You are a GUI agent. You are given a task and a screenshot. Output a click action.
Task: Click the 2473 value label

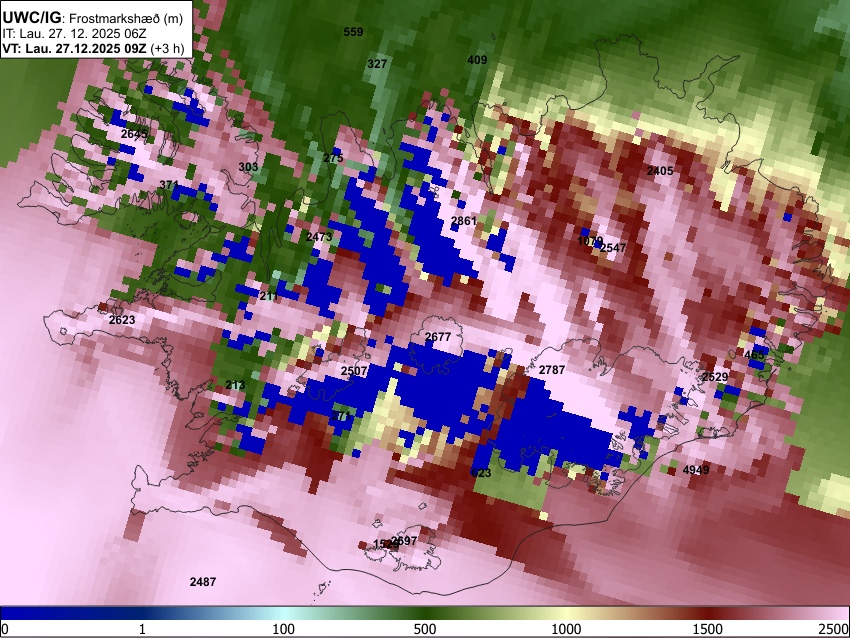[319, 237]
